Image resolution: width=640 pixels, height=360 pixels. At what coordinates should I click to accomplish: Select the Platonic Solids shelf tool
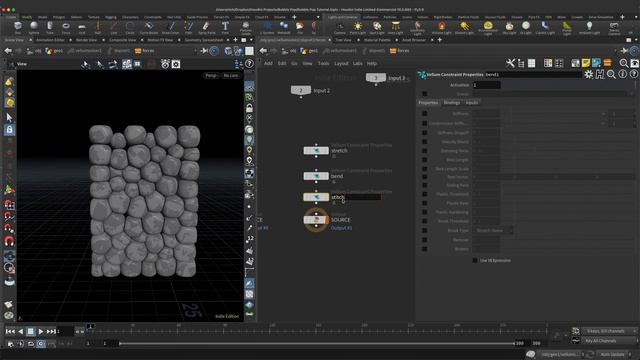pos(246,28)
